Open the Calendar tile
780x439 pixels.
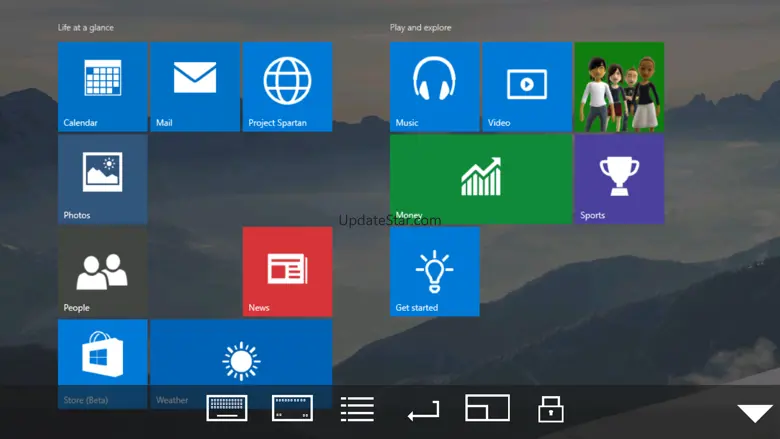(x=103, y=87)
